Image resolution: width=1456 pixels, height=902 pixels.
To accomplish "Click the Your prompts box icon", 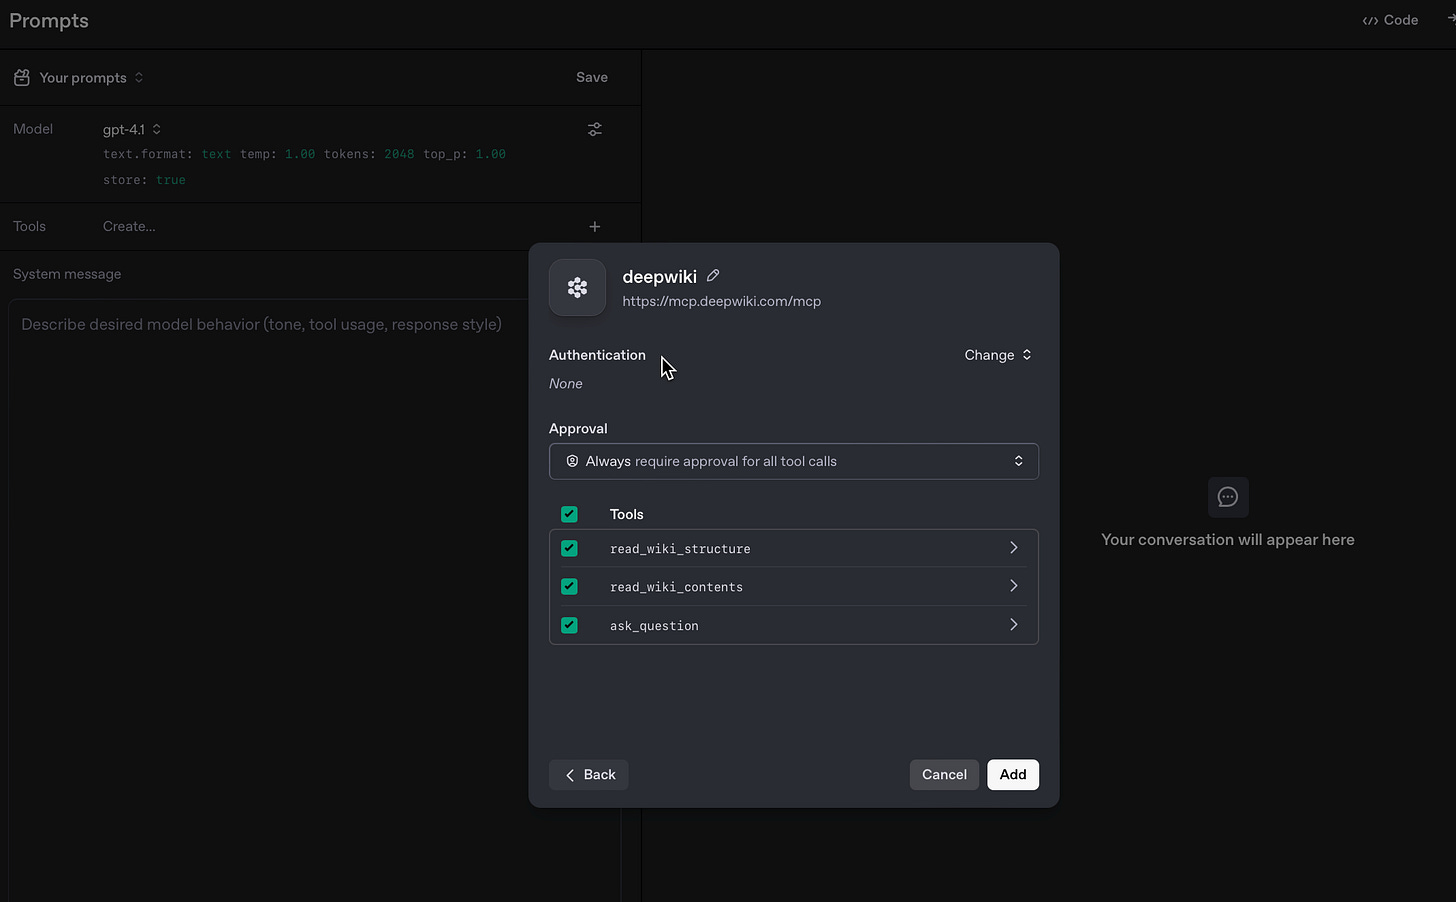I will (x=22, y=78).
